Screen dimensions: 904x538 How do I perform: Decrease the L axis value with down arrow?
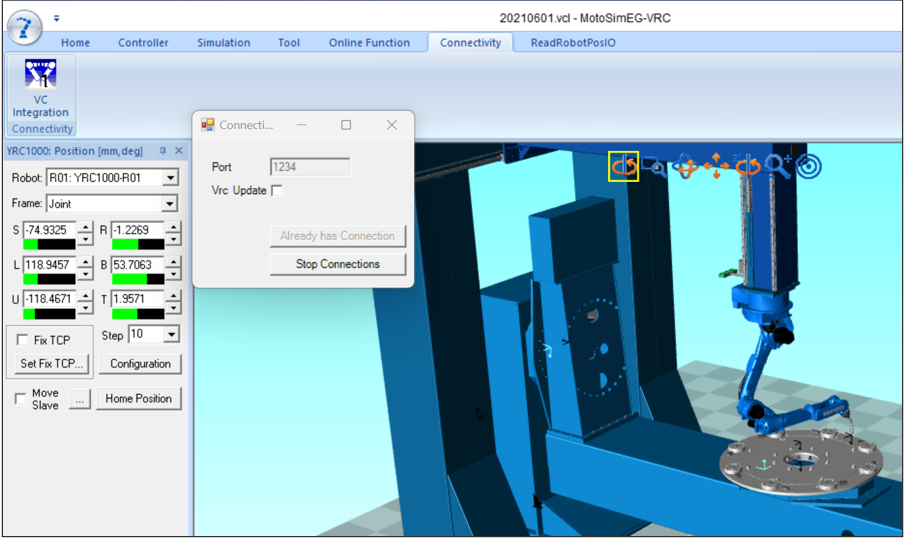(85, 273)
